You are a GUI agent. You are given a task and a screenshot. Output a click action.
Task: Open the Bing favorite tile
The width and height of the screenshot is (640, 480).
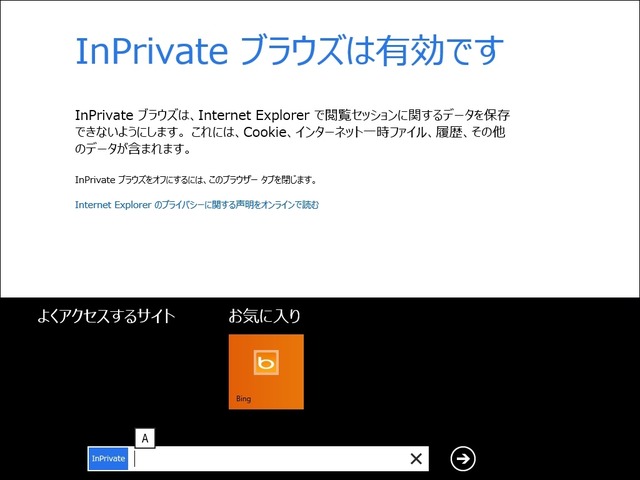[266, 371]
